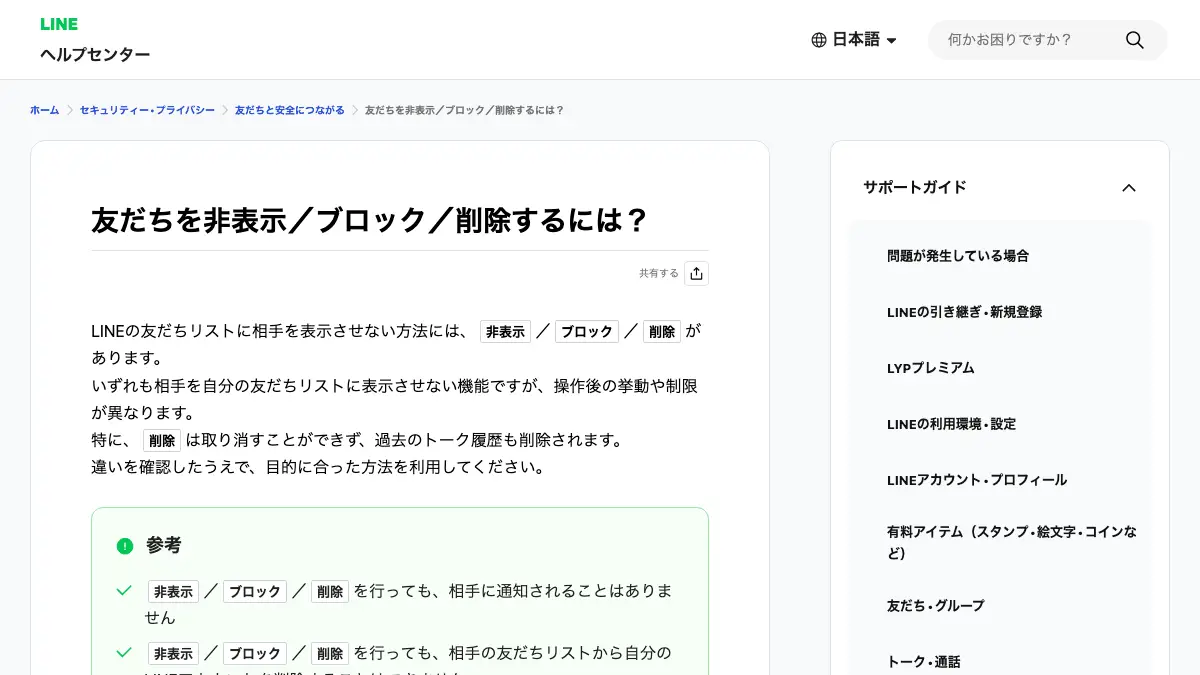Click the LINE logo
This screenshot has height=675, width=1200.
(59, 24)
